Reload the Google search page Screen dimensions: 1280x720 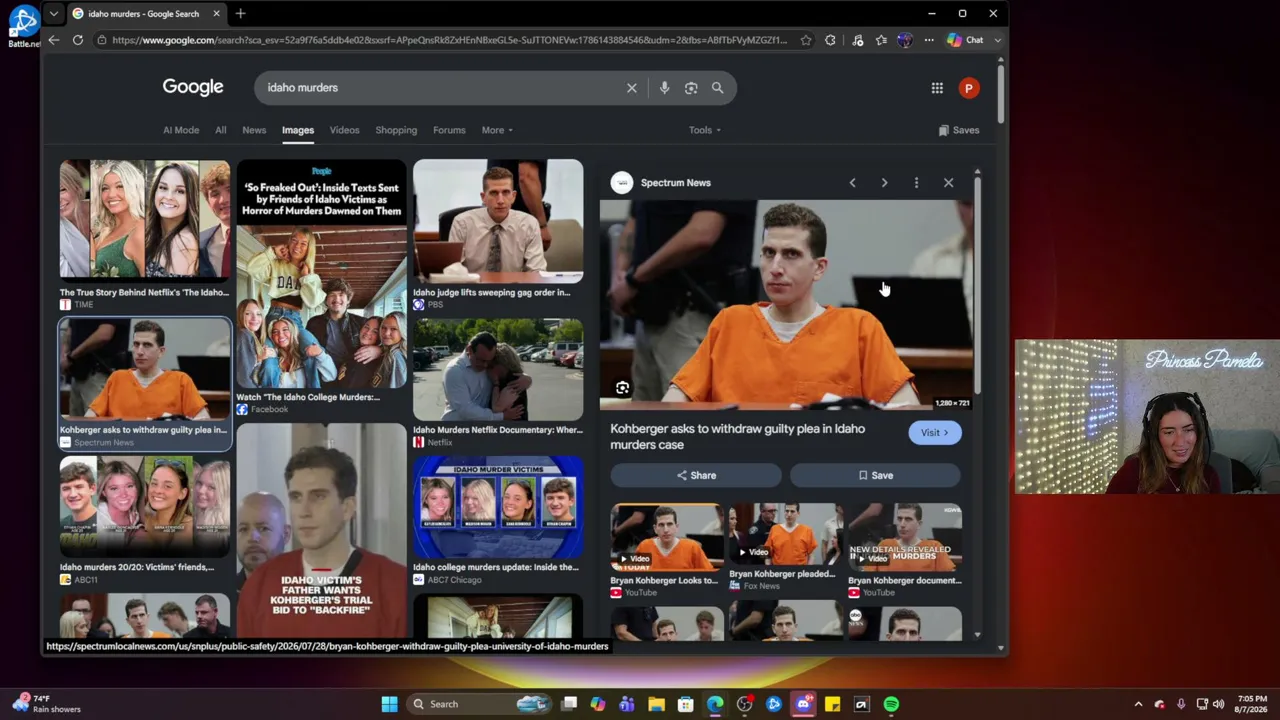click(78, 40)
